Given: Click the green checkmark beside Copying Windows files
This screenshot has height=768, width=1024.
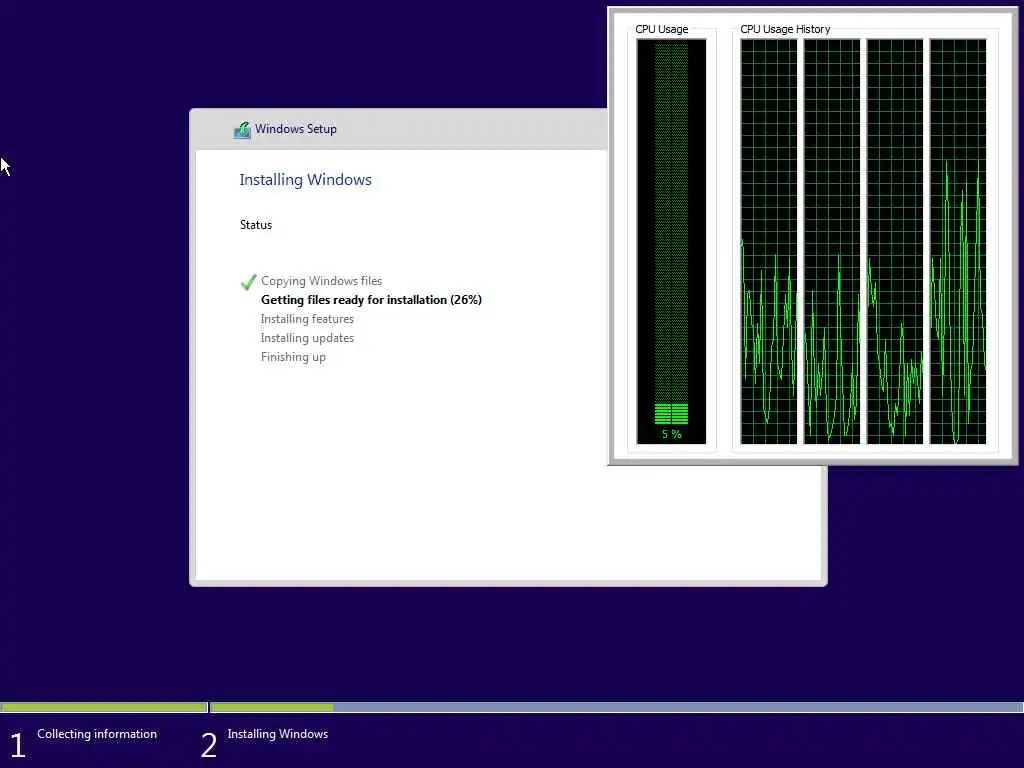Looking at the screenshot, I should [248, 281].
